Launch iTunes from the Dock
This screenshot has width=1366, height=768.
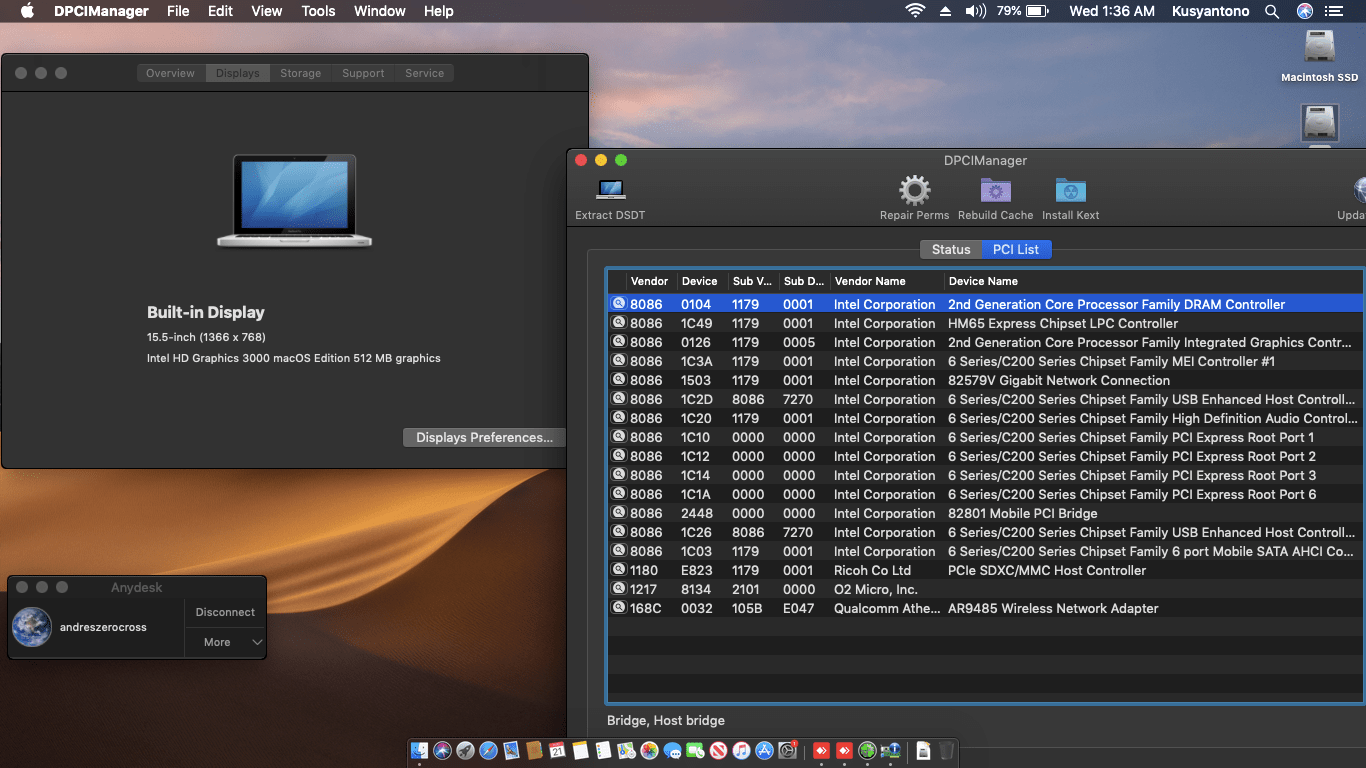[x=741, y=750]
